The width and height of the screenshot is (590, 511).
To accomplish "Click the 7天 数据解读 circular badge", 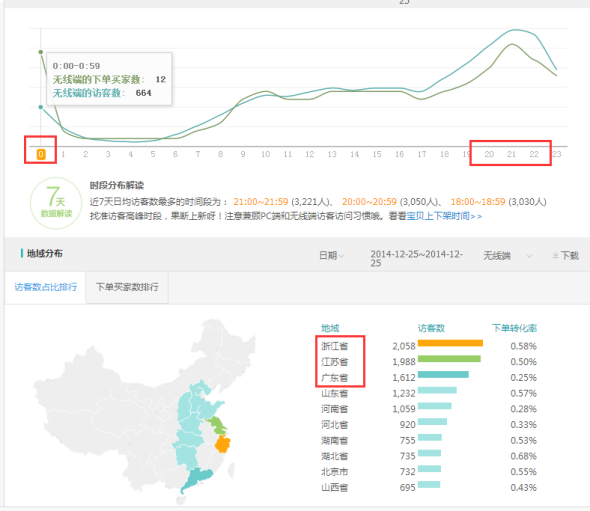I will [x=56, y=203].
